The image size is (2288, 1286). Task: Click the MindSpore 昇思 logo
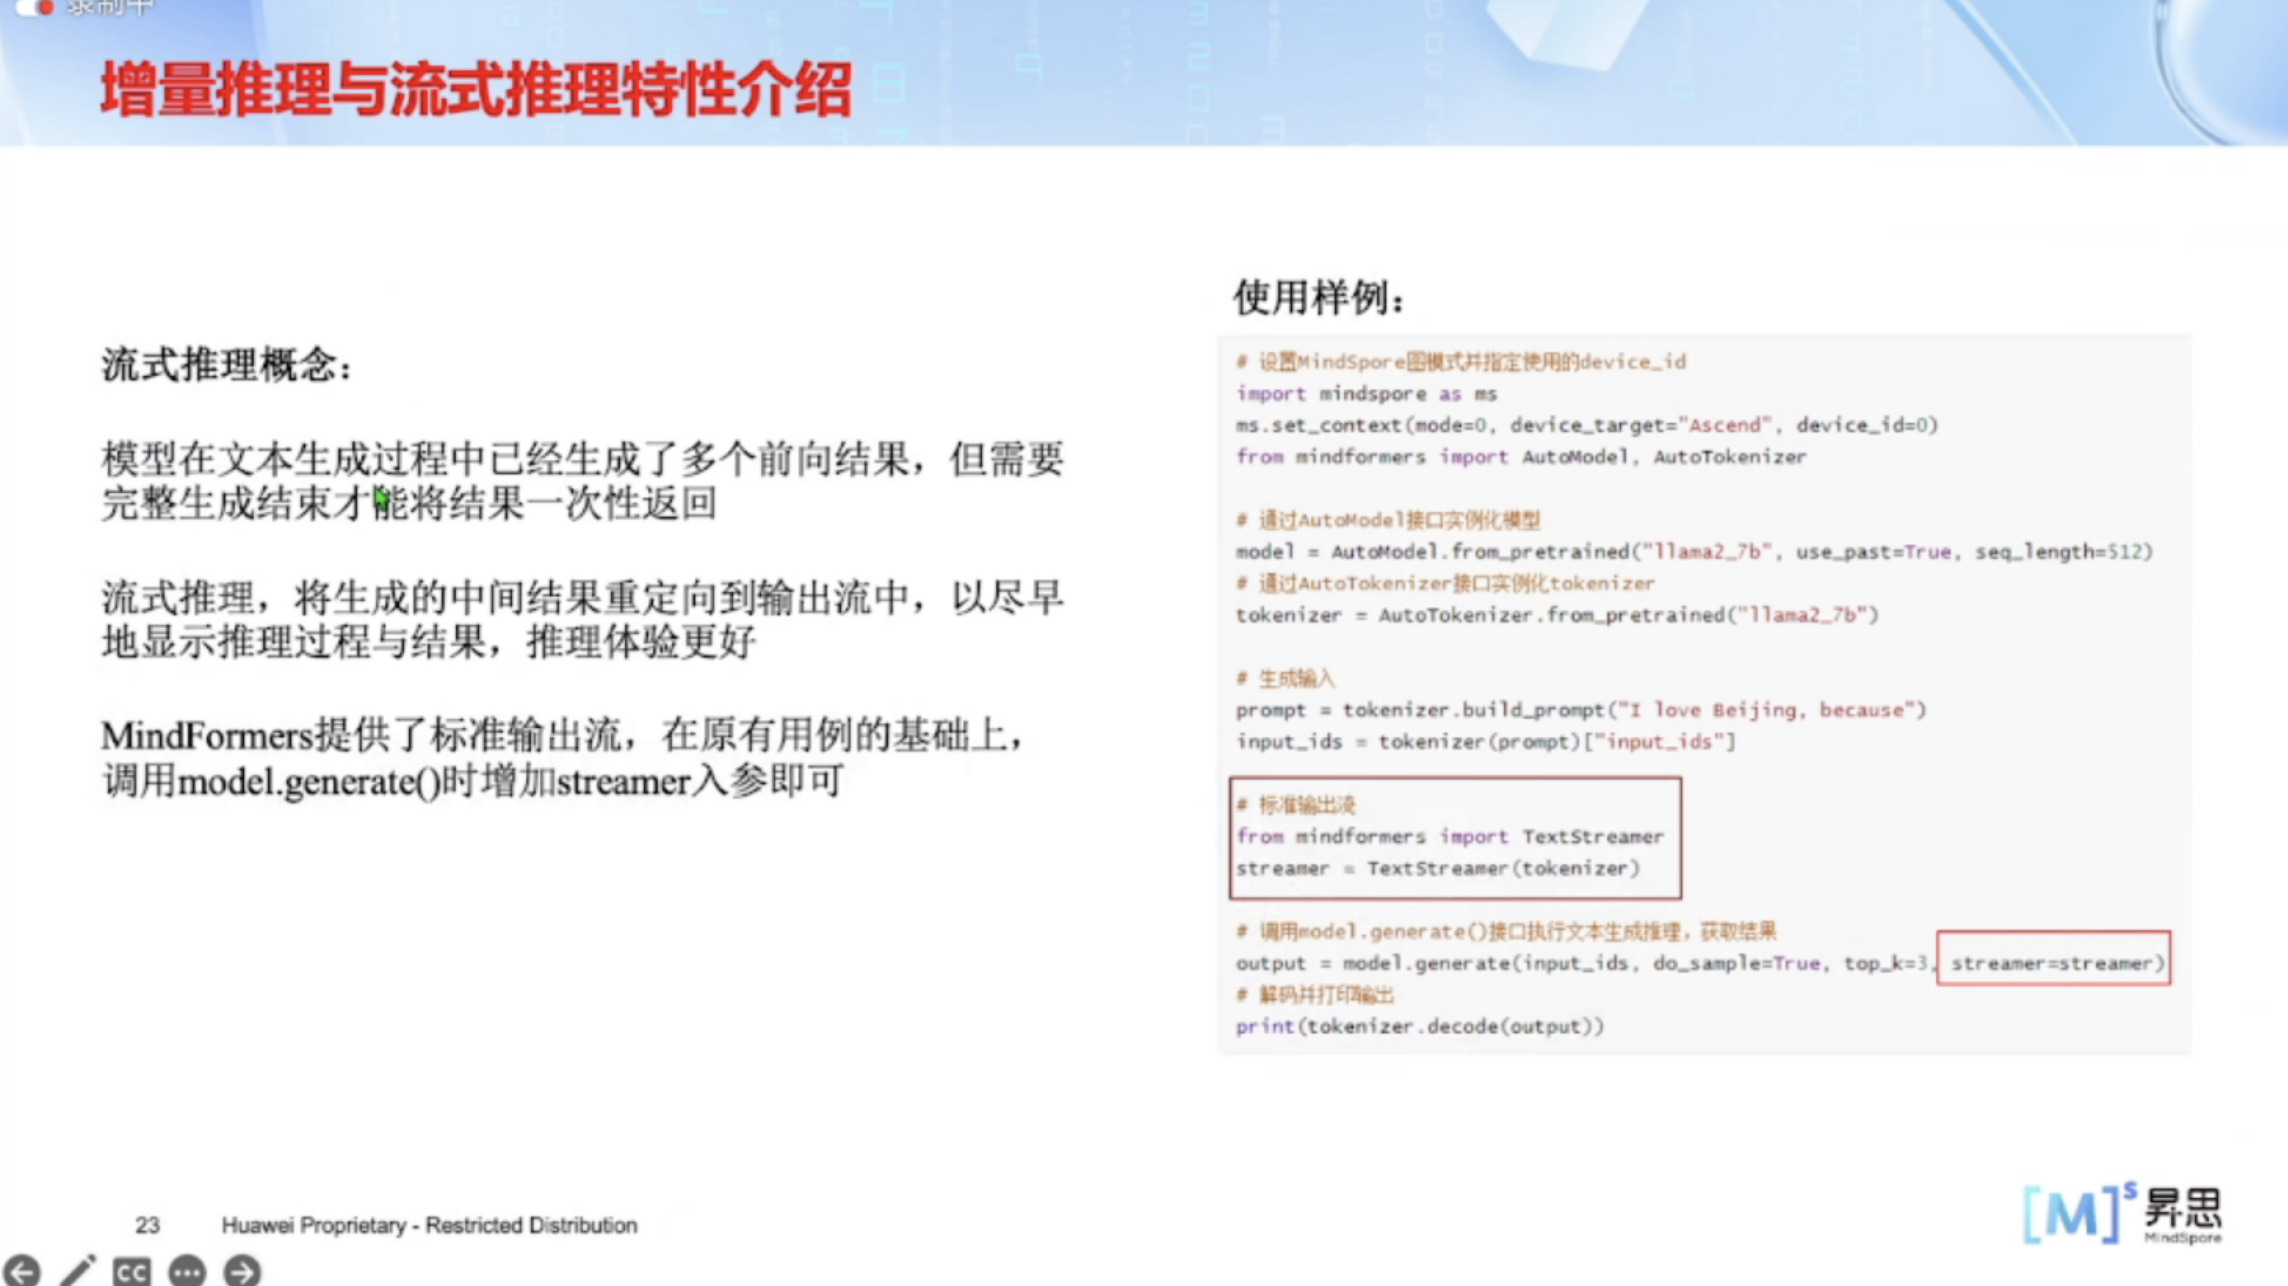2121,1214
